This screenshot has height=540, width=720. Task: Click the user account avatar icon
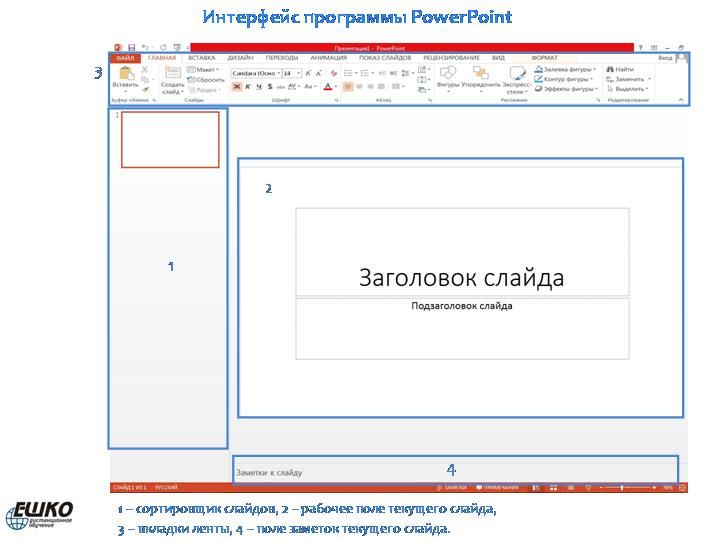click(x=682, y=58)
